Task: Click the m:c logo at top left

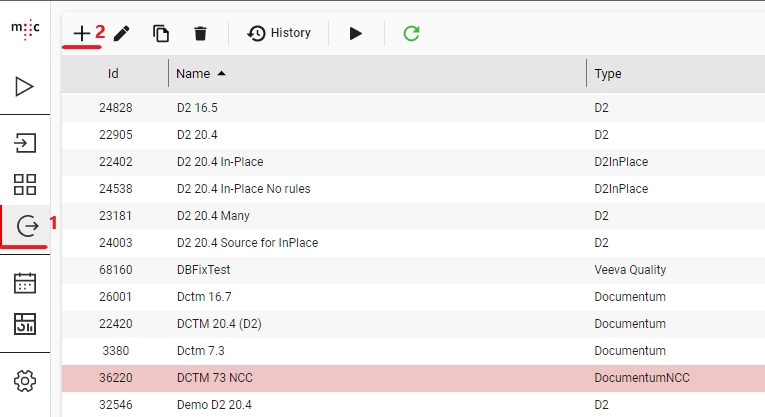Action: (25, 29)
